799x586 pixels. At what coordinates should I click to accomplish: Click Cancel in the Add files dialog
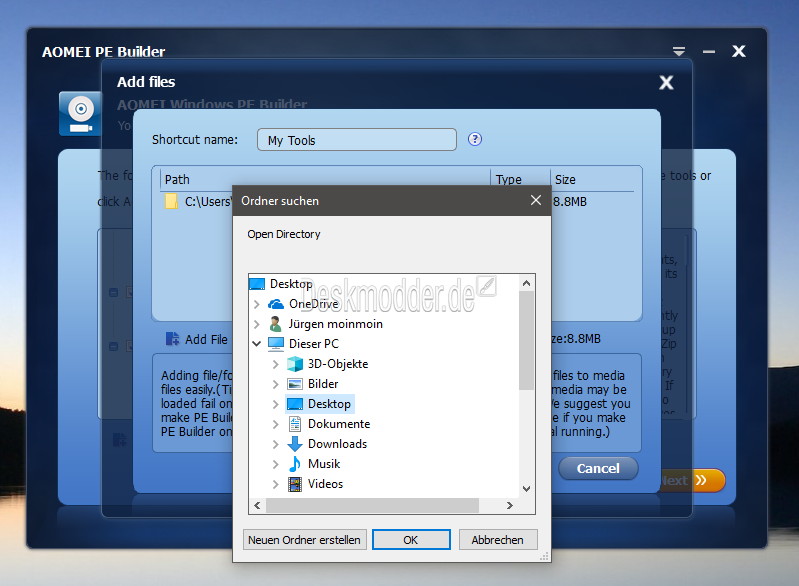[598, 468]
